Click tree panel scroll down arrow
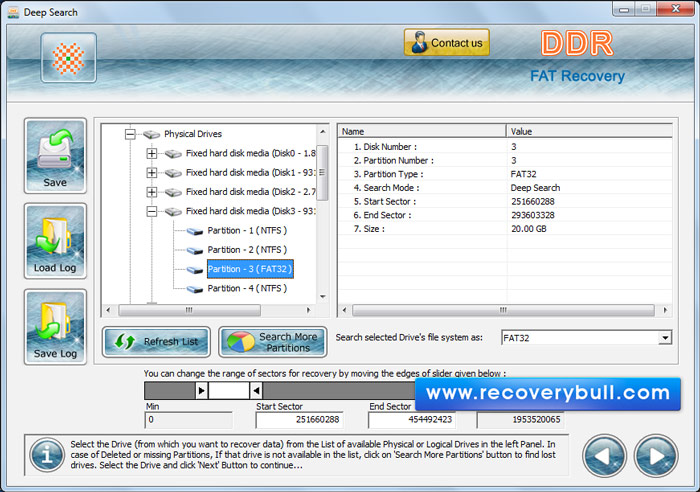The height and width of the screenshot is (492, 700). click(322, 297)
